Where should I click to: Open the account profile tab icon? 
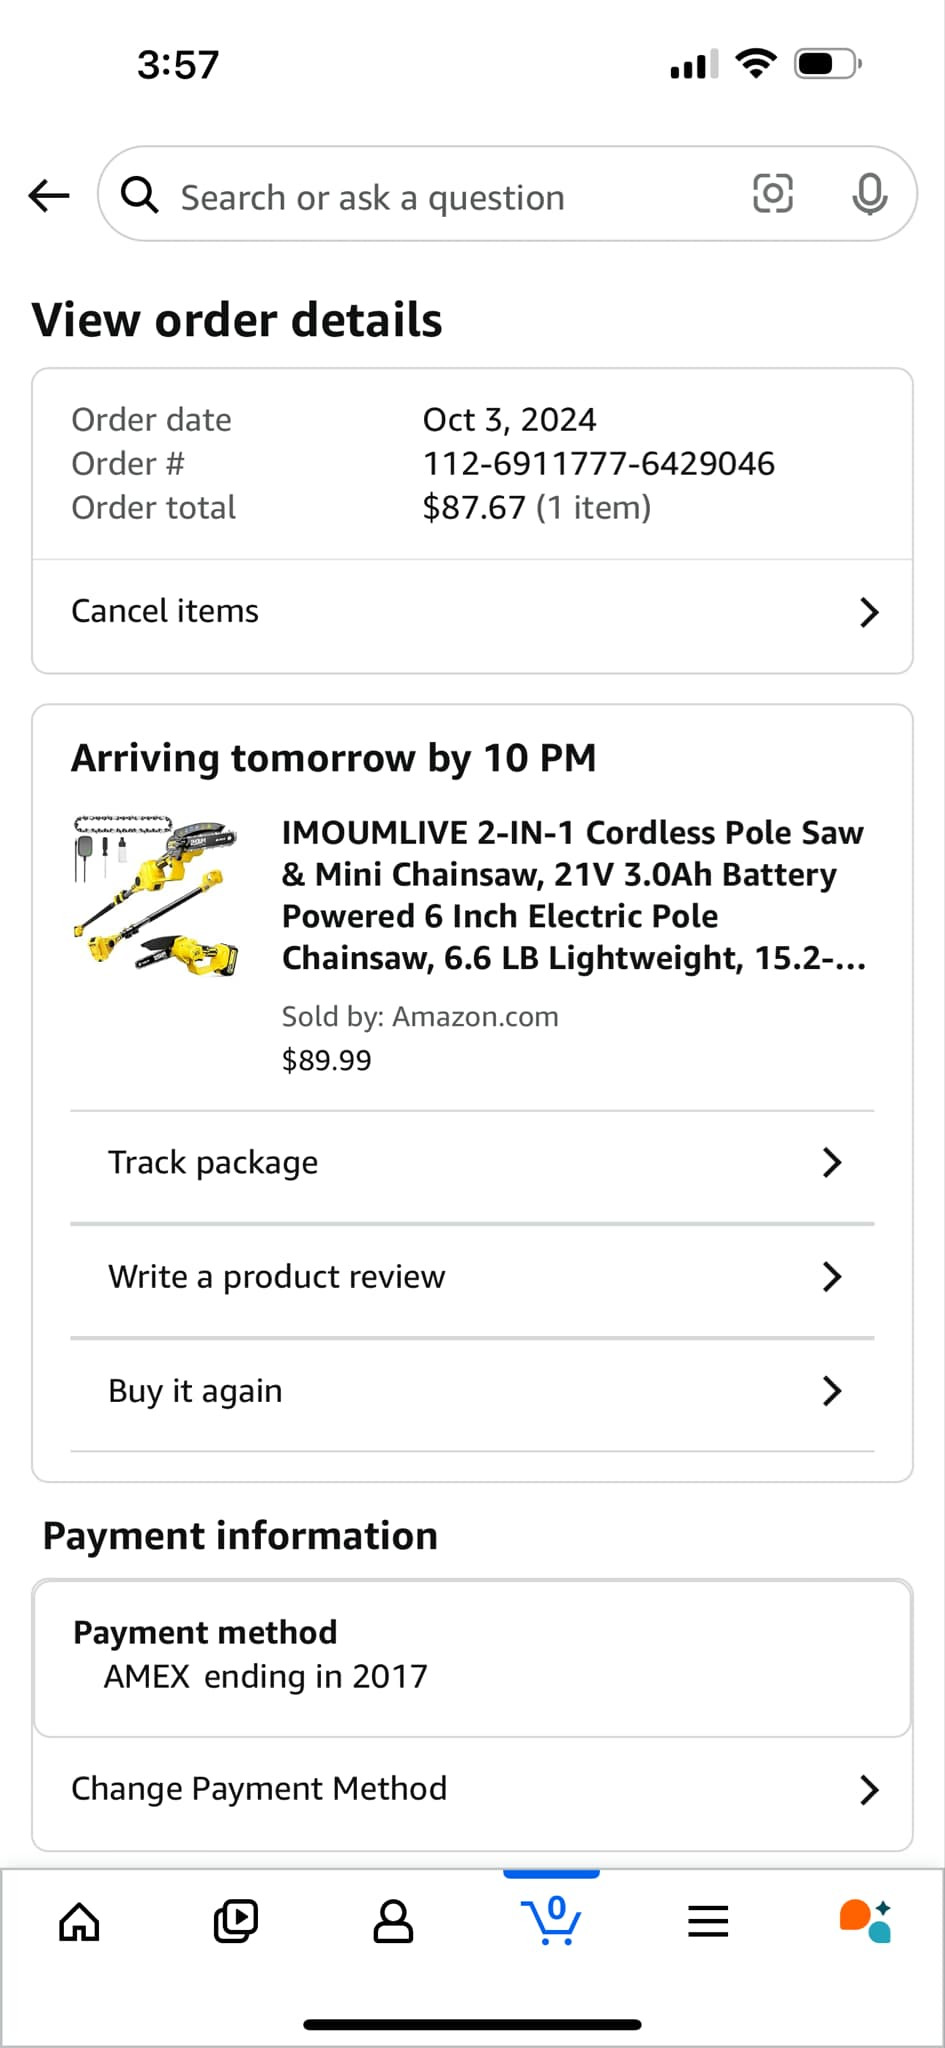click(x=393, y=1921)
